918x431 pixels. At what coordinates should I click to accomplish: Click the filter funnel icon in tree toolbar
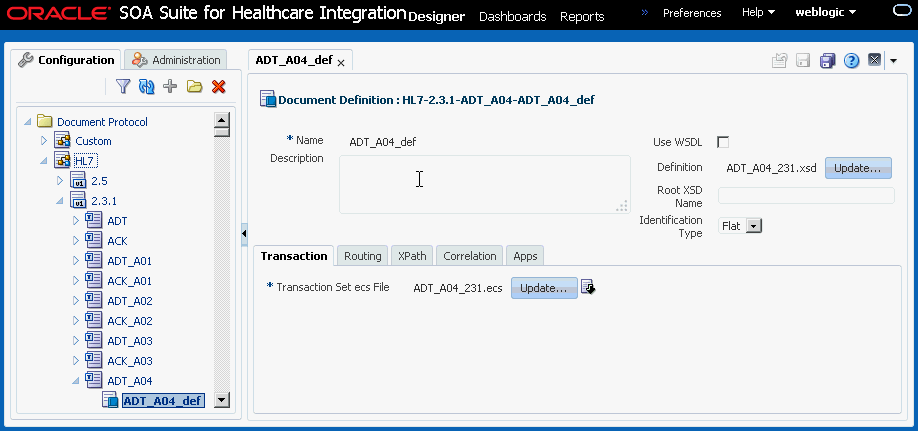(x=122, y=87)
